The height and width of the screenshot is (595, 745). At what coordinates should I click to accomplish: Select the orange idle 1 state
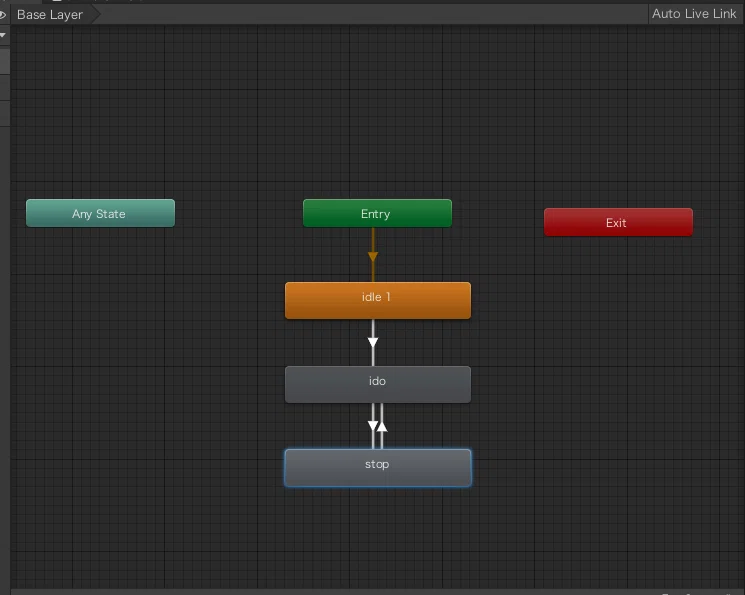(x=378, y=300)
